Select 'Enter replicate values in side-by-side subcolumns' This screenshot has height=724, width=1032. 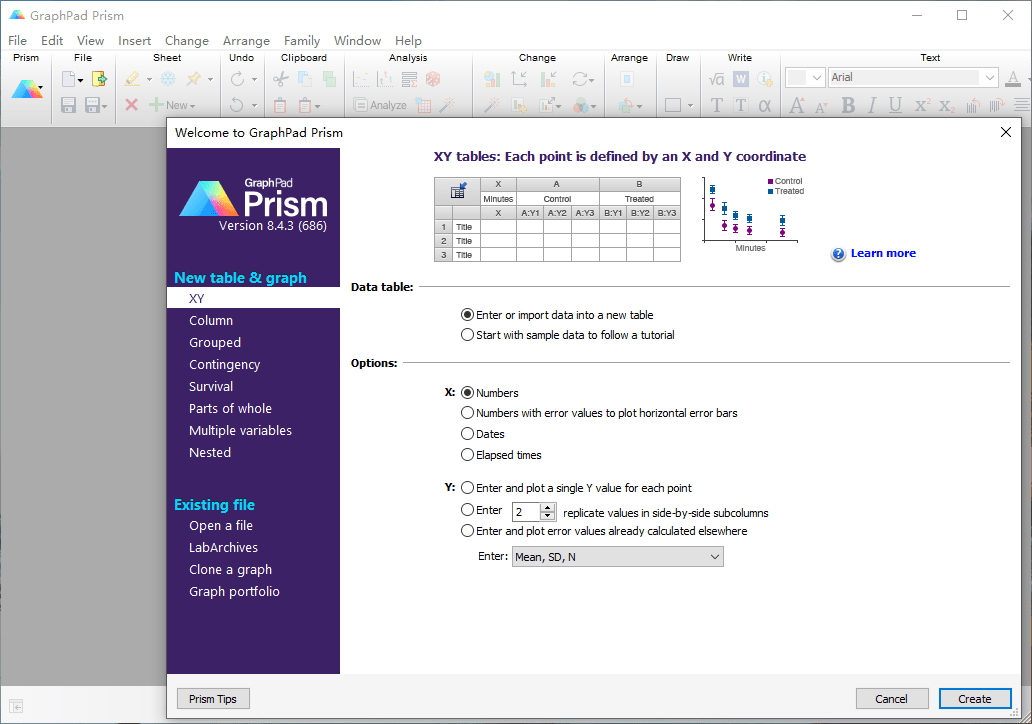coord(467,509)
